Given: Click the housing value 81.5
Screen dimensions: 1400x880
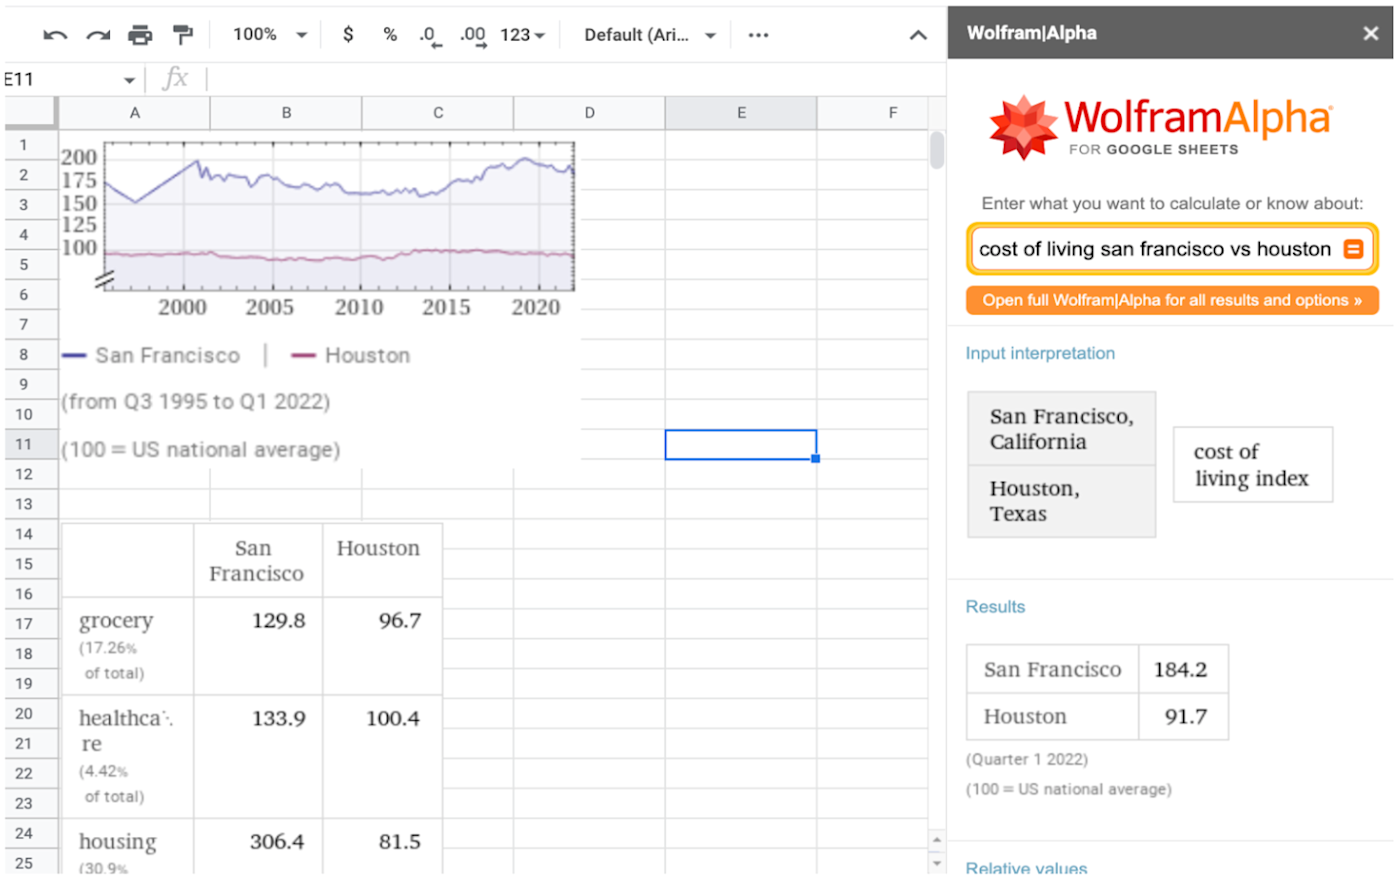Looking at the screenshot, I should 399,842.
